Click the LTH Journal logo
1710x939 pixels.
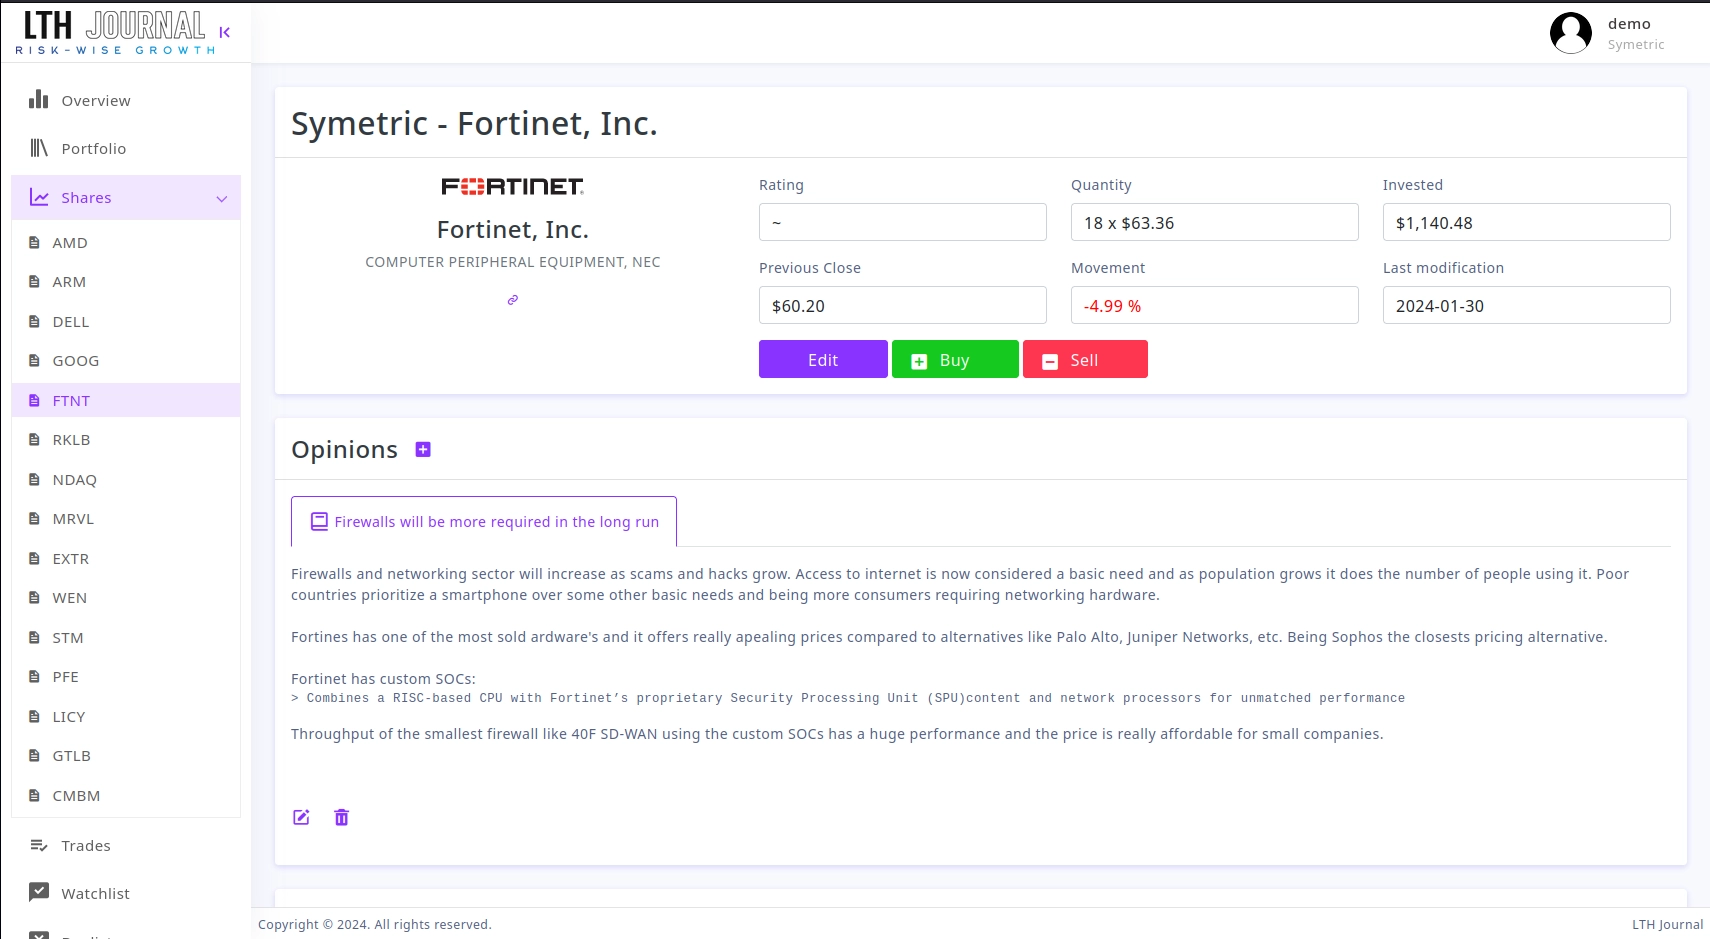point(115,32)
